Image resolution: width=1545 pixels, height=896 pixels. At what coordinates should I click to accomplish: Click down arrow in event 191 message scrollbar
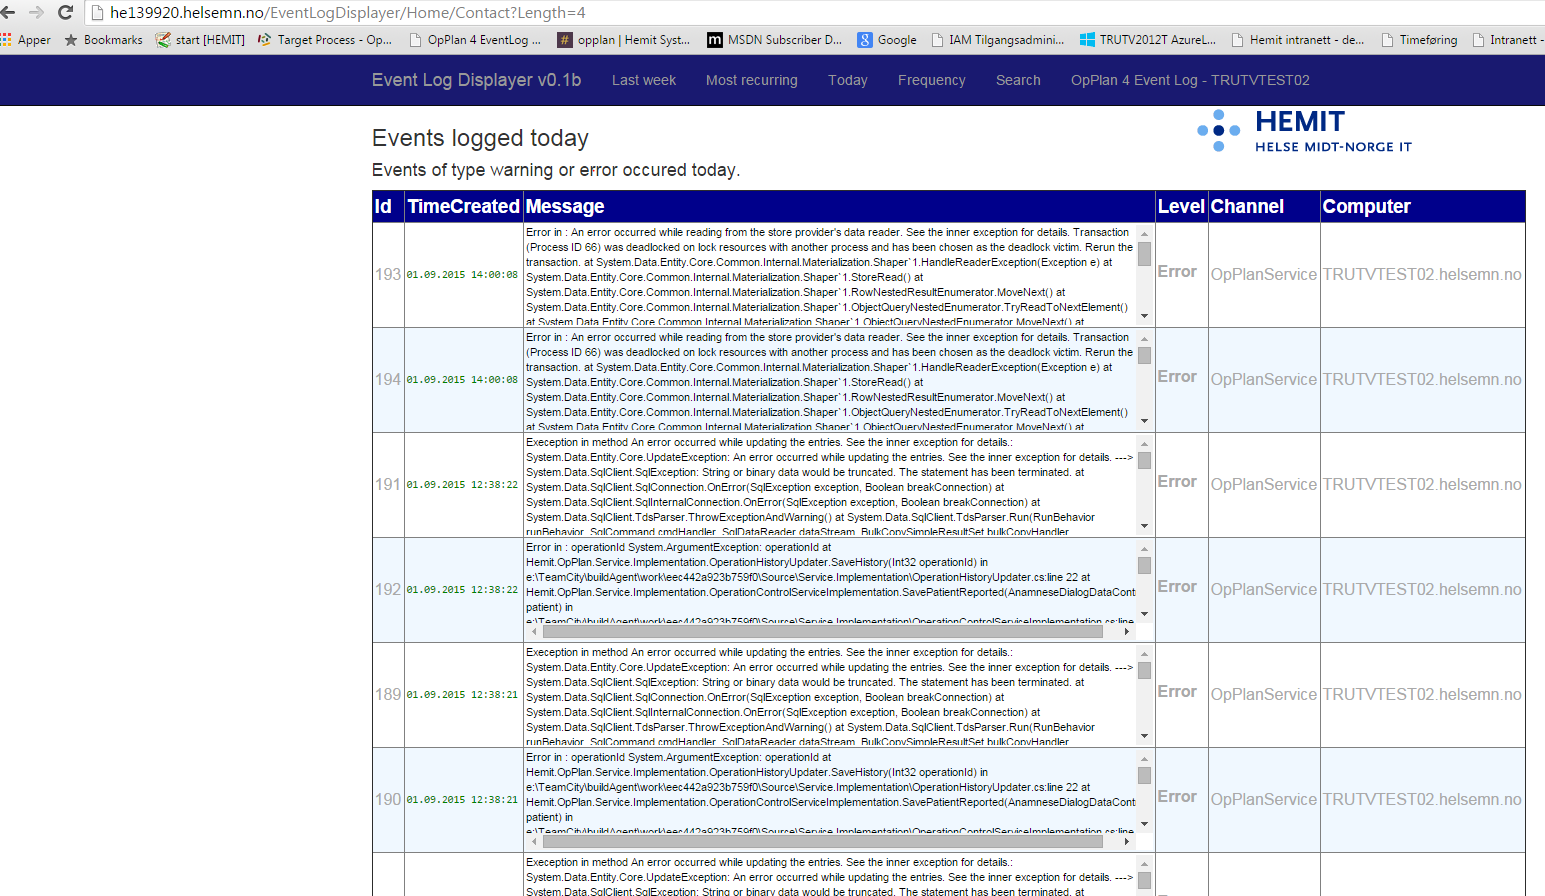1144,526
